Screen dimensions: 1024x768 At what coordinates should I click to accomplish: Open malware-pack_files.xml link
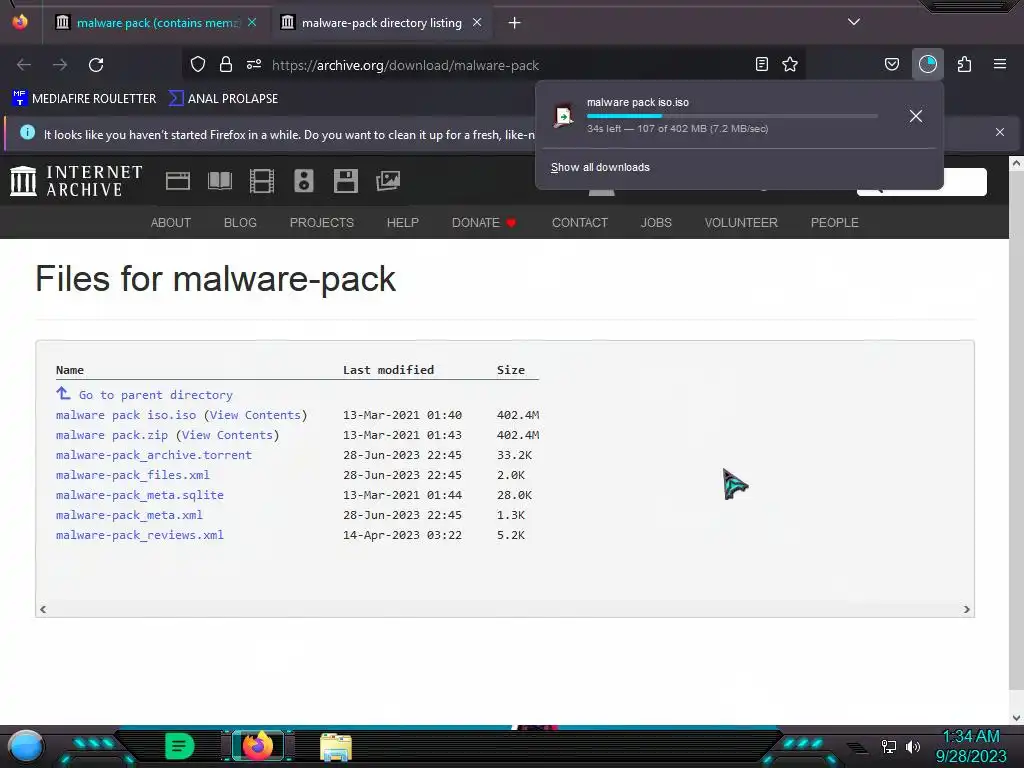click(133, 475)
